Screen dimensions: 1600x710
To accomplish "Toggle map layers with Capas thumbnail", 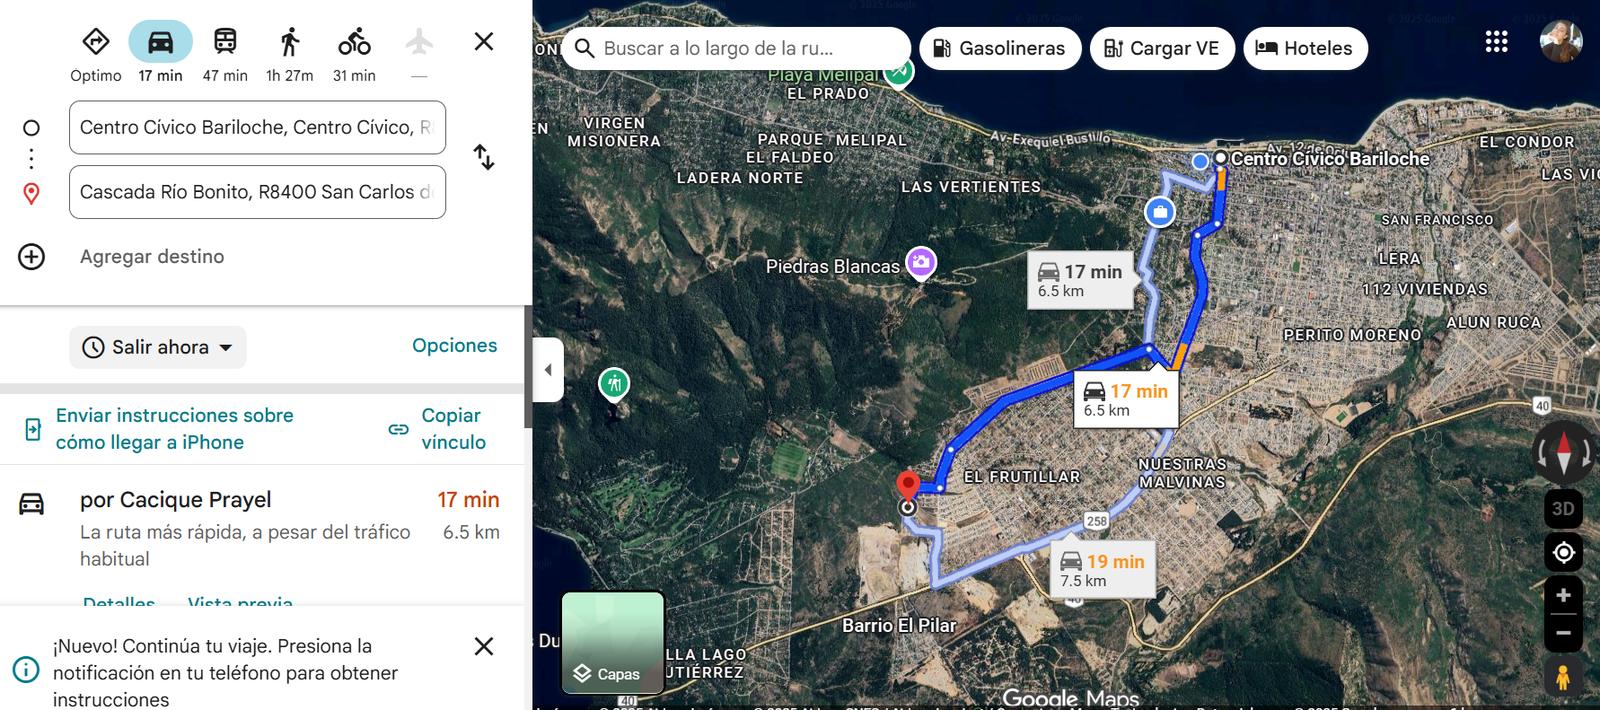I will (x=613, y=642).
